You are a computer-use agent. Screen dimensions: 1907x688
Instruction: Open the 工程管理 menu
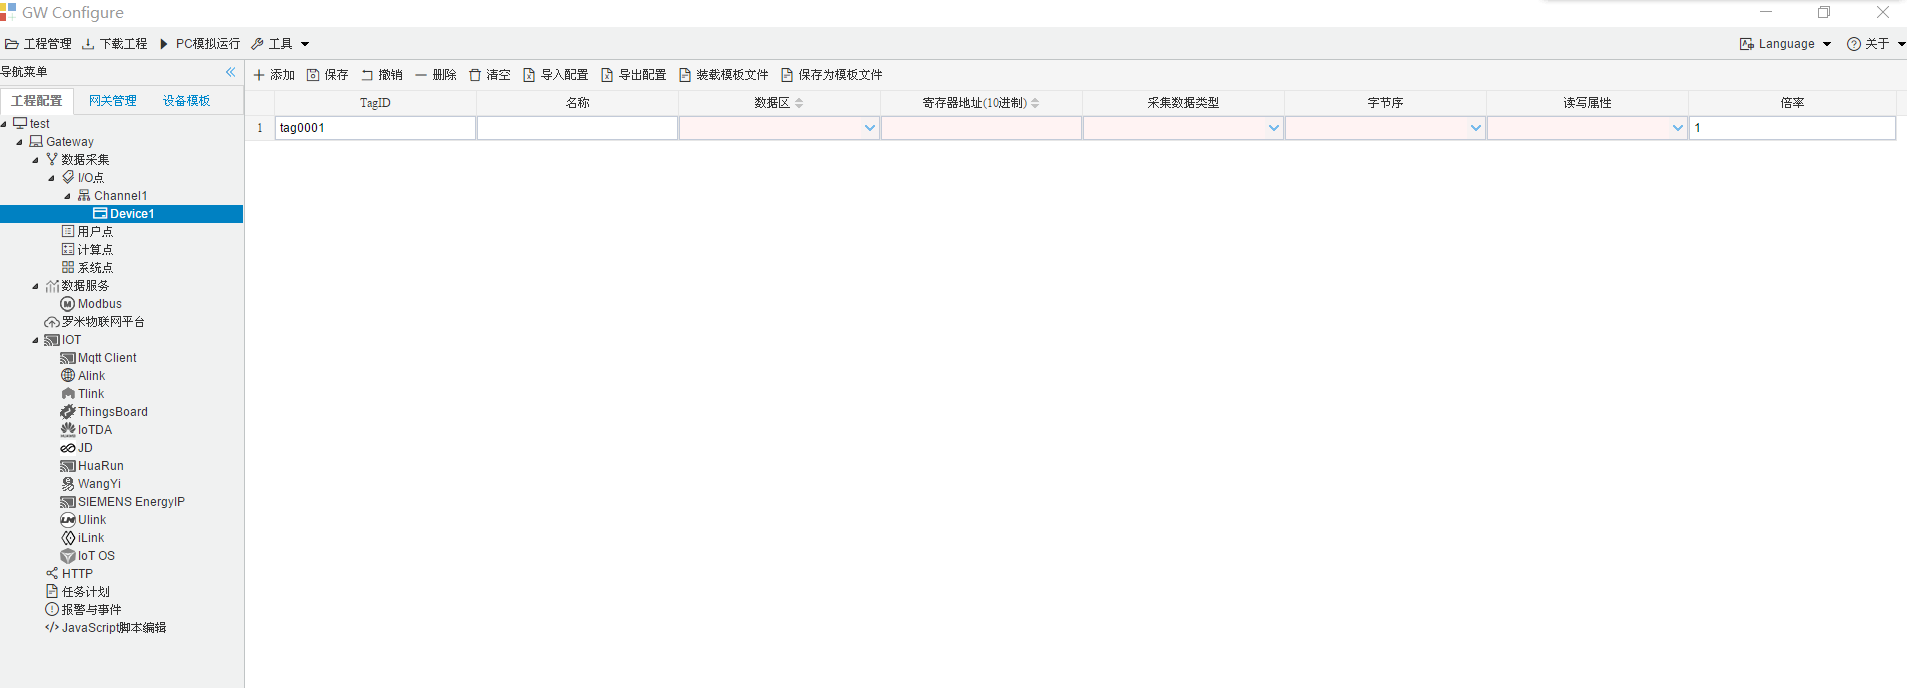39,44
